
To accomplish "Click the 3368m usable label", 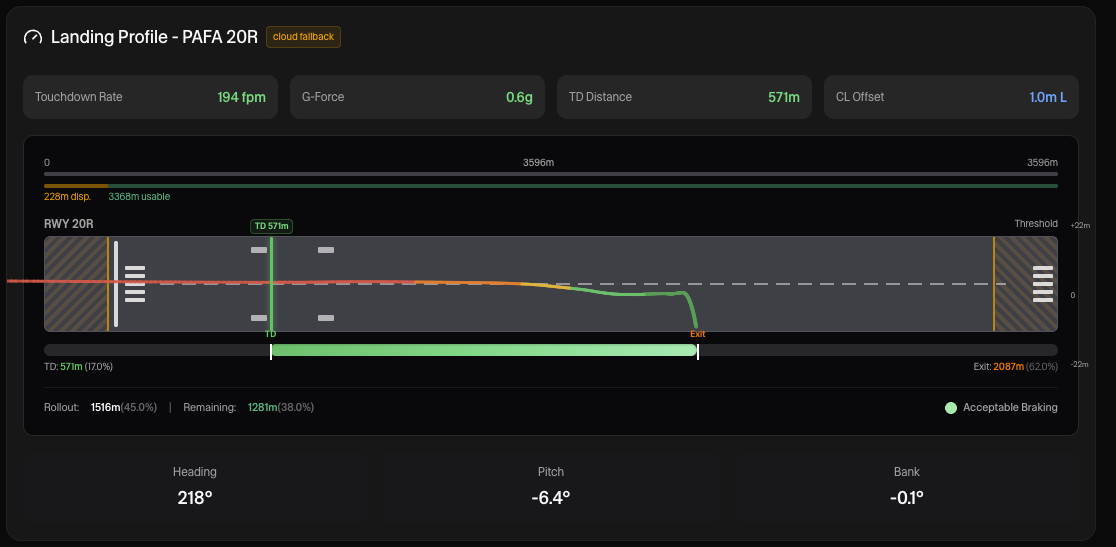I will [x=140, y=196].
